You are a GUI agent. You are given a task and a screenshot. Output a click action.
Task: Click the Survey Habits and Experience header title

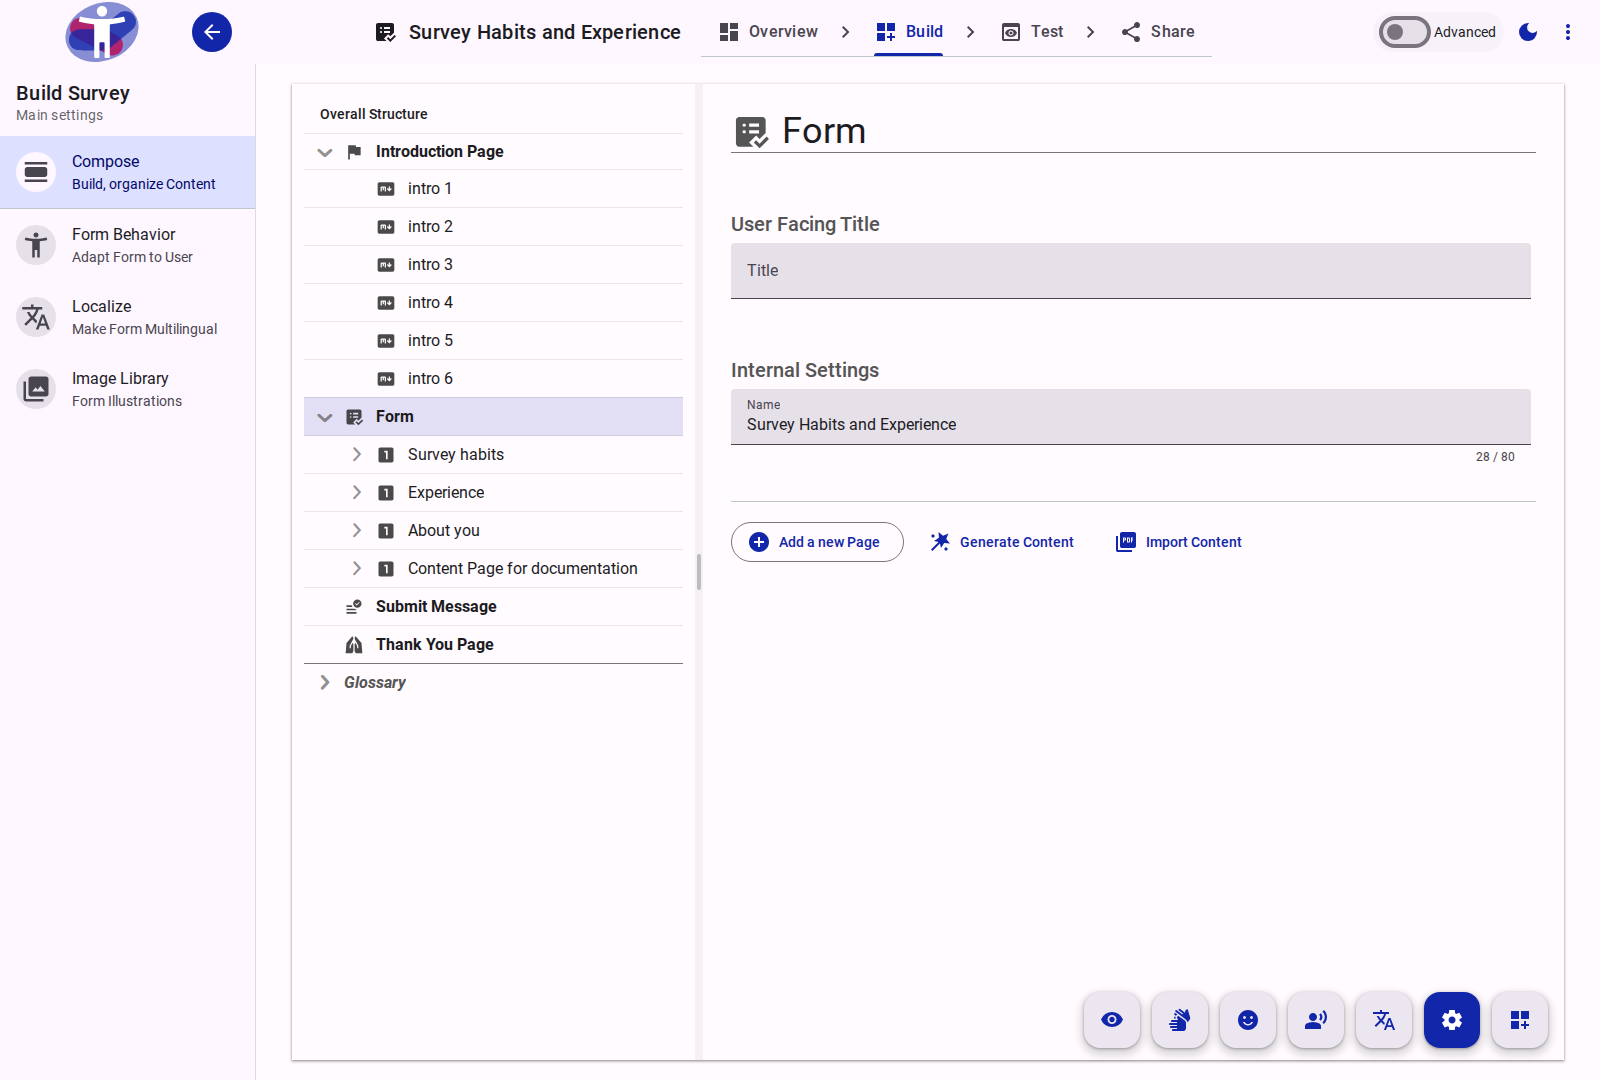[545, 32]
